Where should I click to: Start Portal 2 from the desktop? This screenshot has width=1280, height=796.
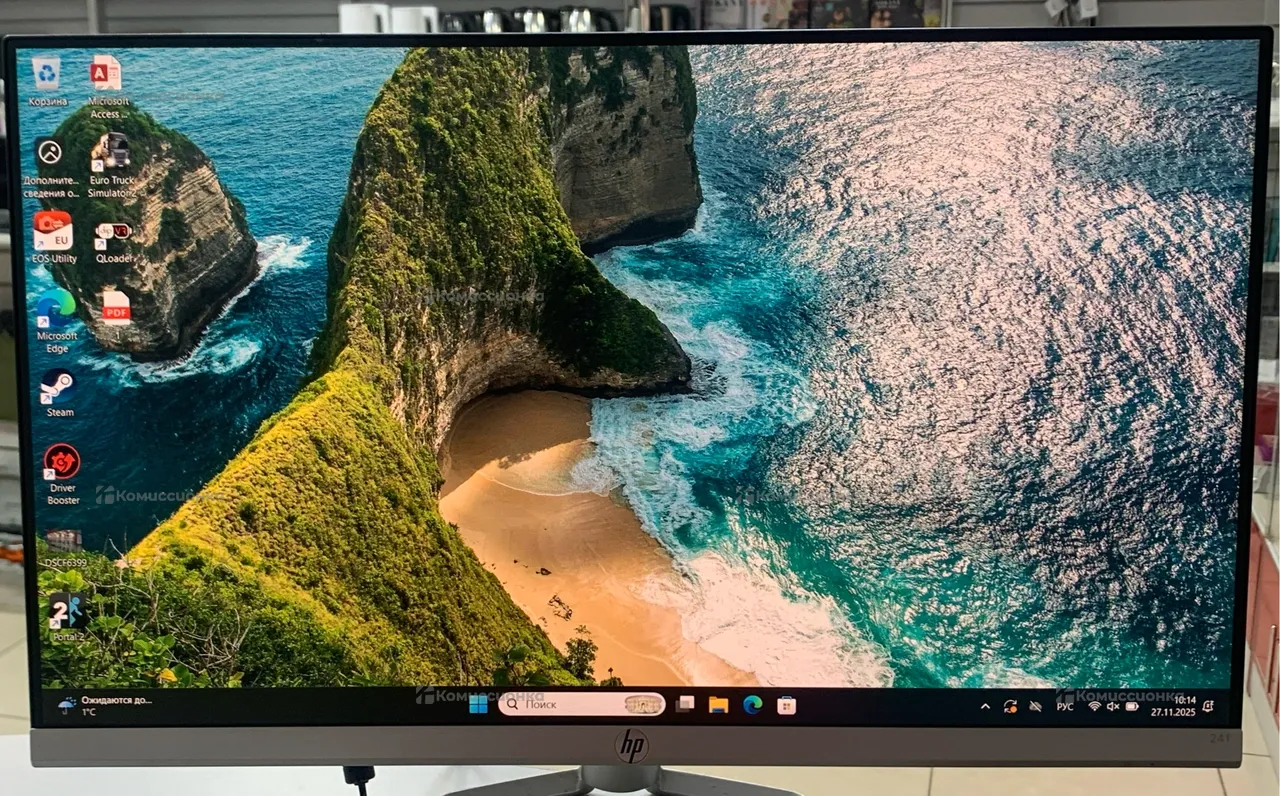66,610
